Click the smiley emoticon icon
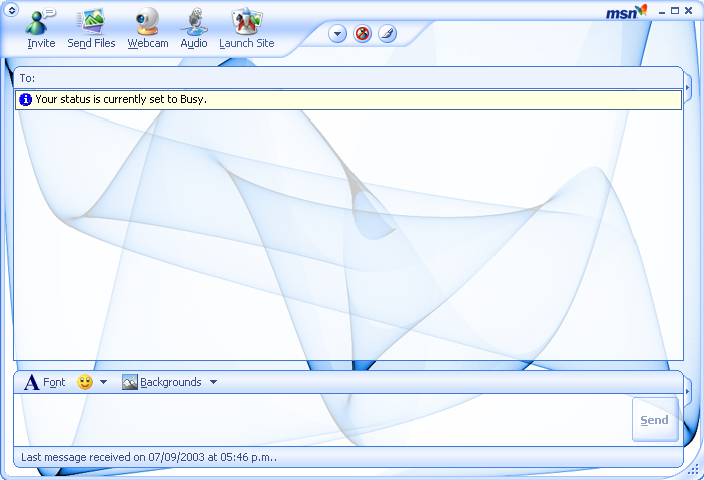The width and height of the screenshot is (704, 480). tap(85, 382)
